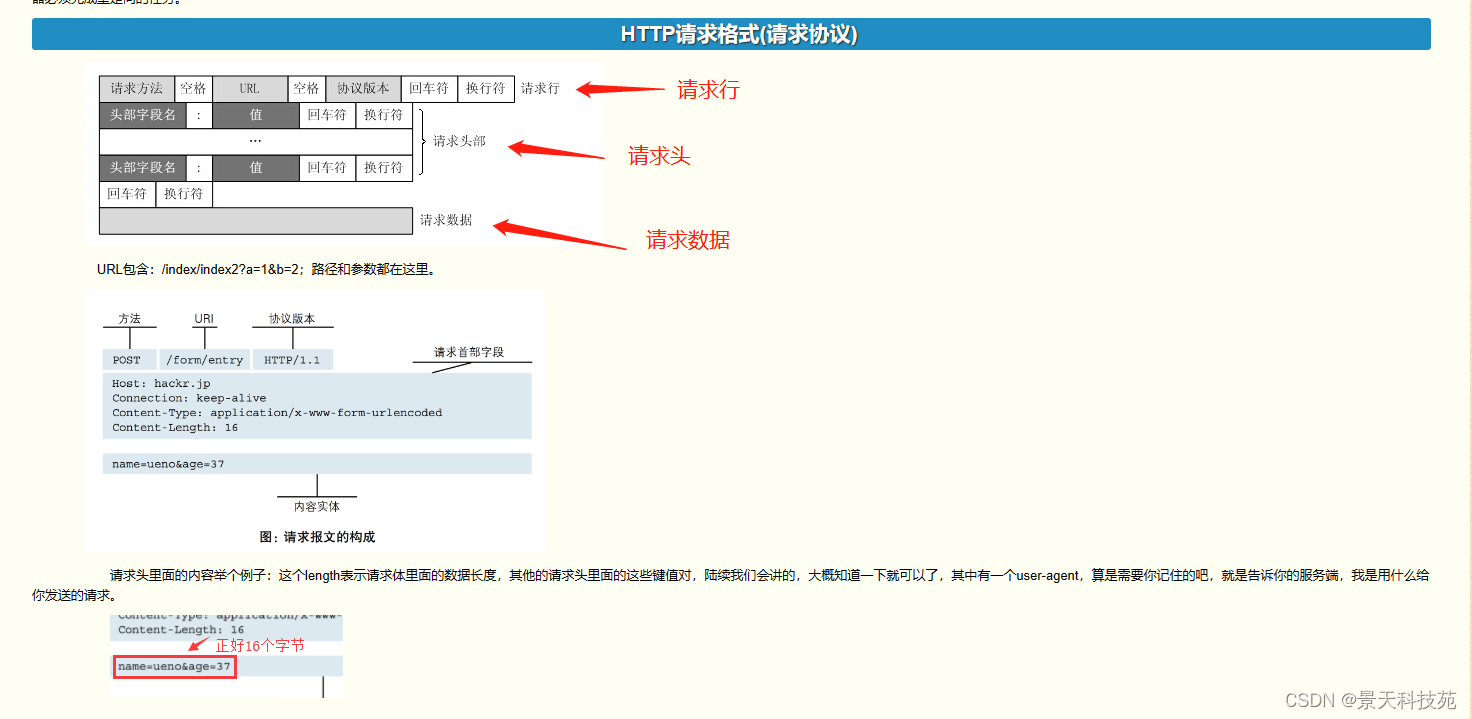Screen dimensions: 1472x719
Task: Click the 'Connection: keep-alive' header line
Action: point(189,398)
